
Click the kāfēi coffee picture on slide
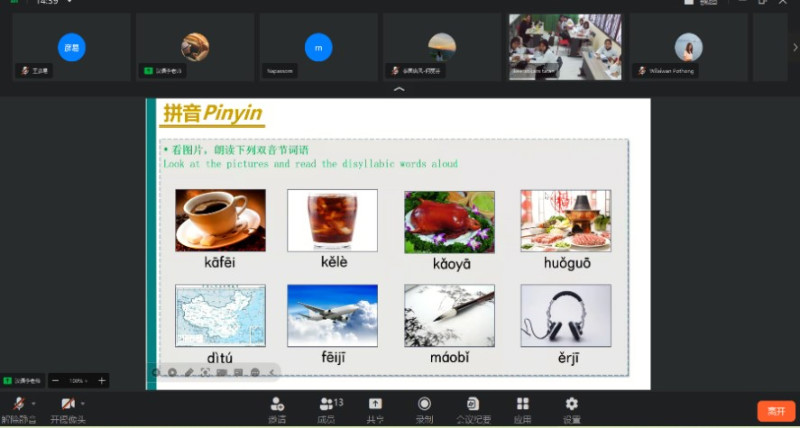pos(220,220)
